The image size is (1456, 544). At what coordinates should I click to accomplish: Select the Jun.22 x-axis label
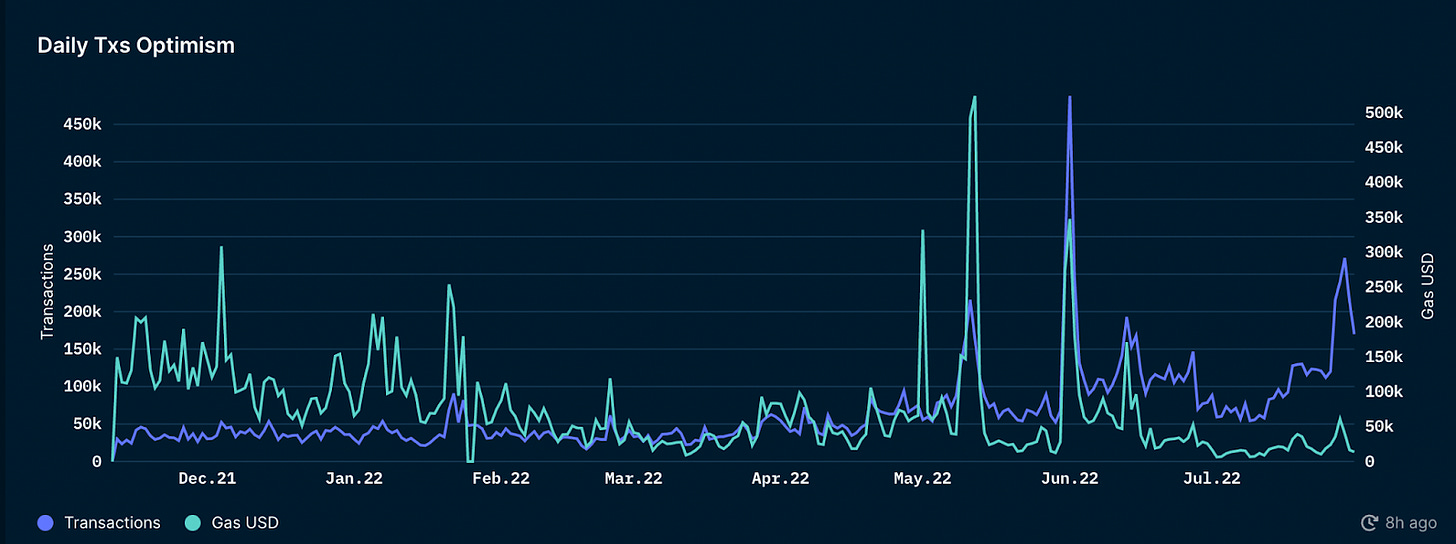point(1069,479)
